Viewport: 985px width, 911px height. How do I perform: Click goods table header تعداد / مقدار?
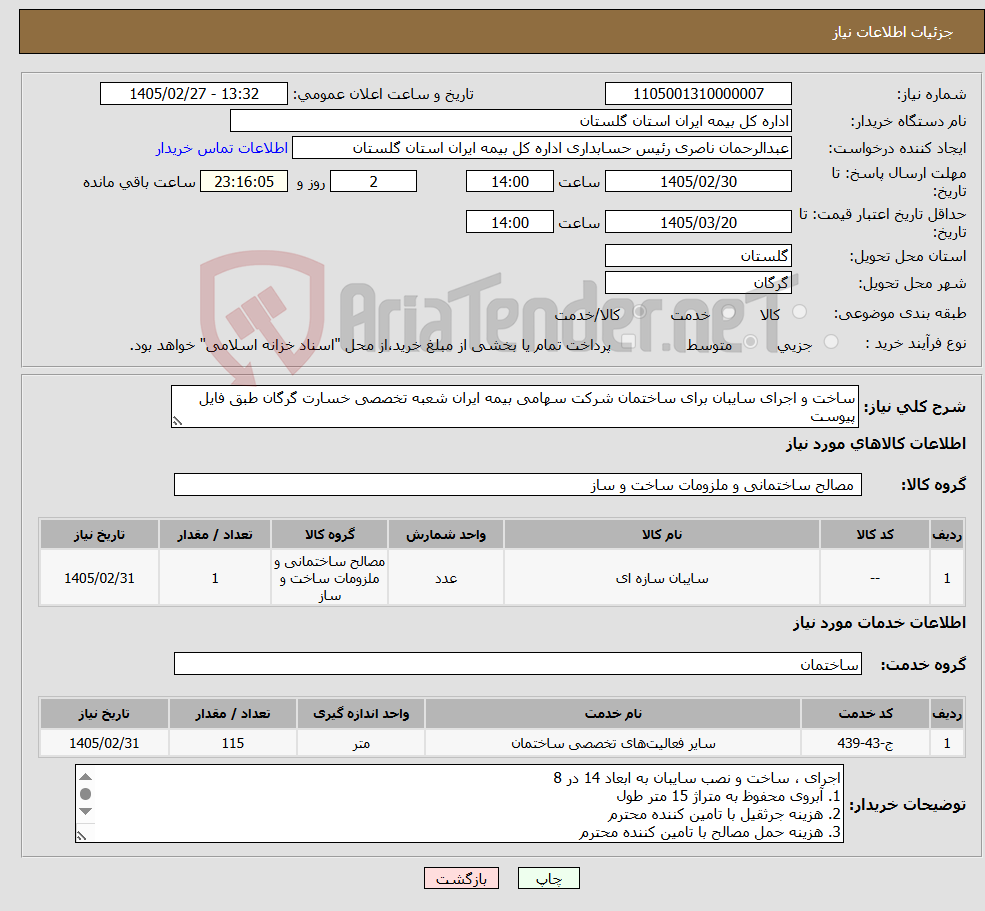(214, 534)
